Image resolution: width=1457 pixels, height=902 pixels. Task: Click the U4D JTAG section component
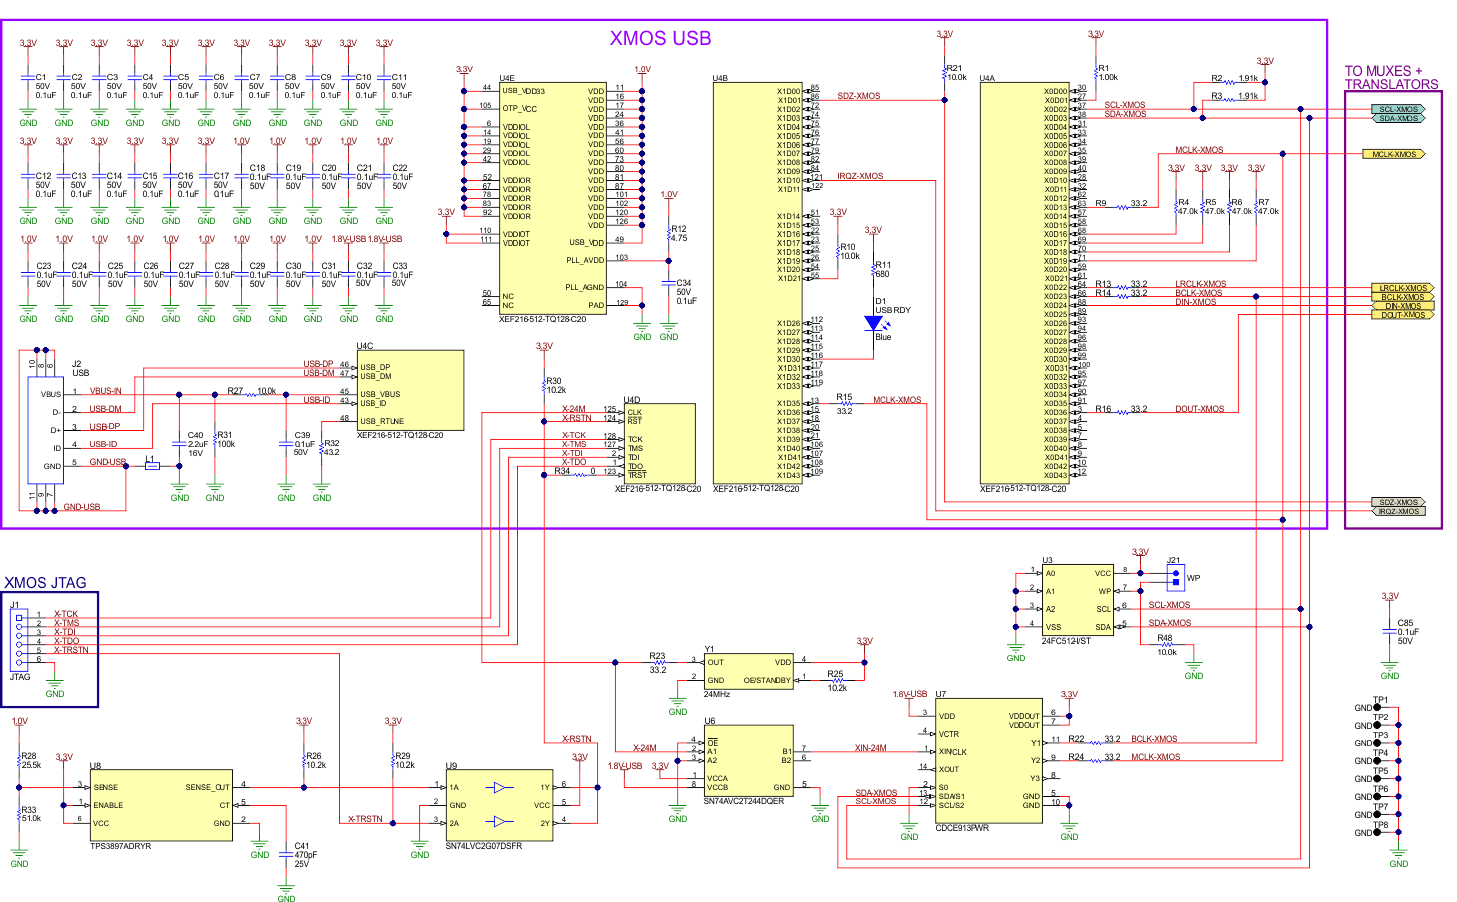(659, 444)
